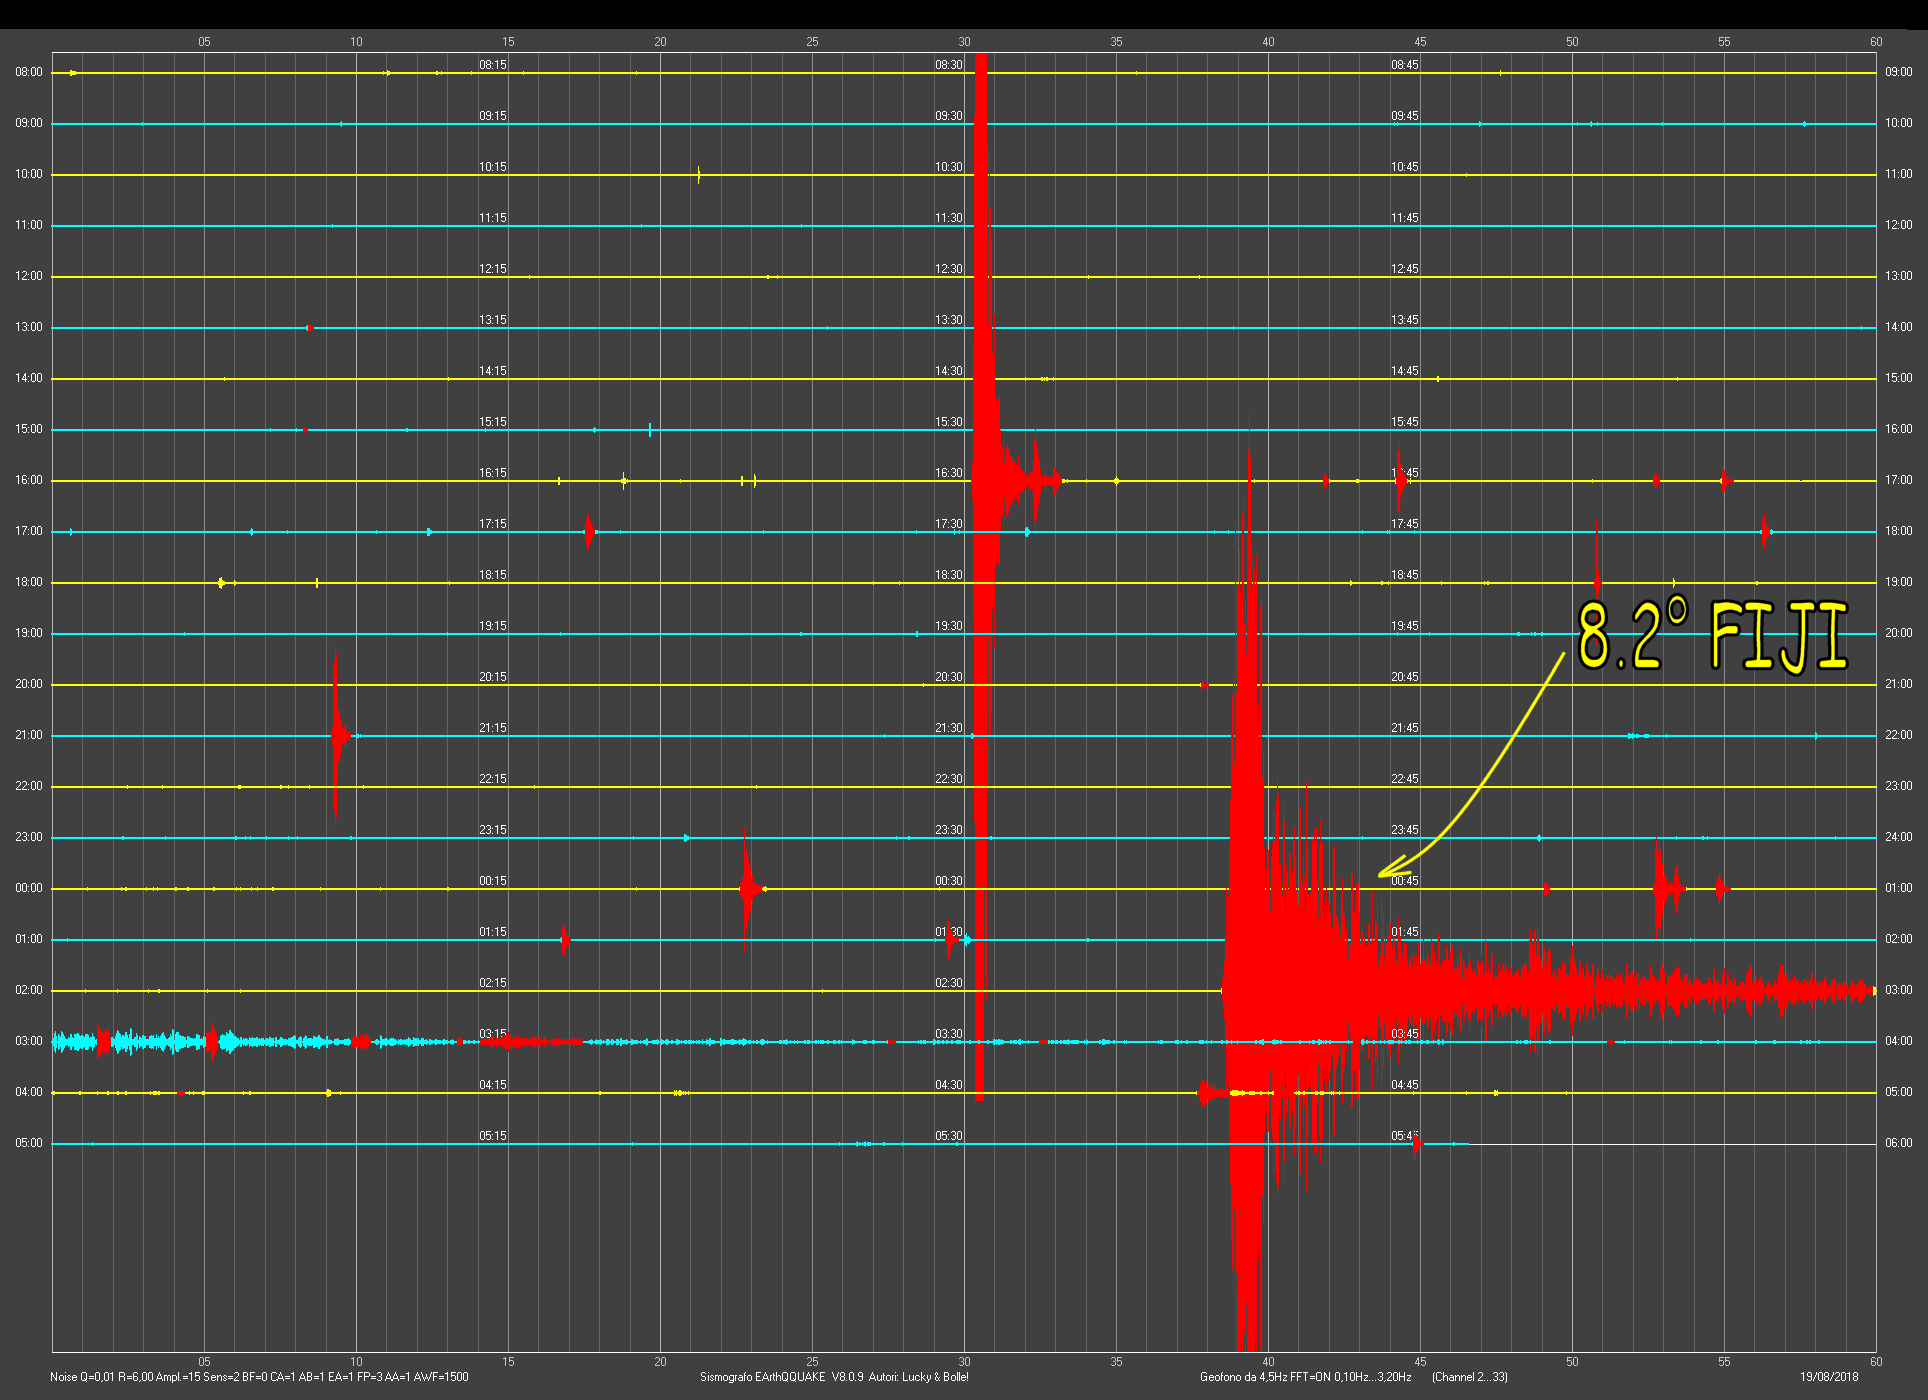Click the 16:15 time label
The height and width of the screenshot is (1400, 1928).
click(493, 473)
